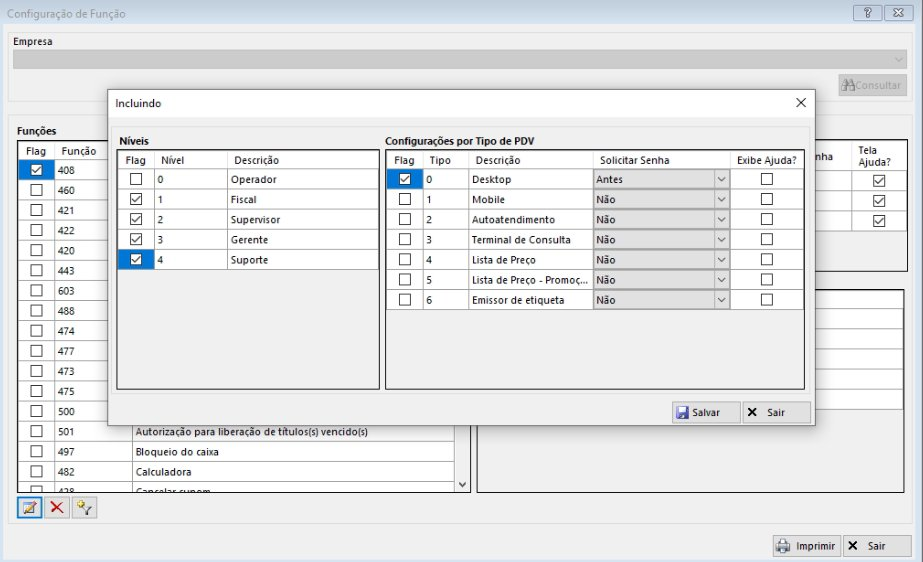Click the Solicitar Senha column header

pyautogui.click(x=634, y=160)
